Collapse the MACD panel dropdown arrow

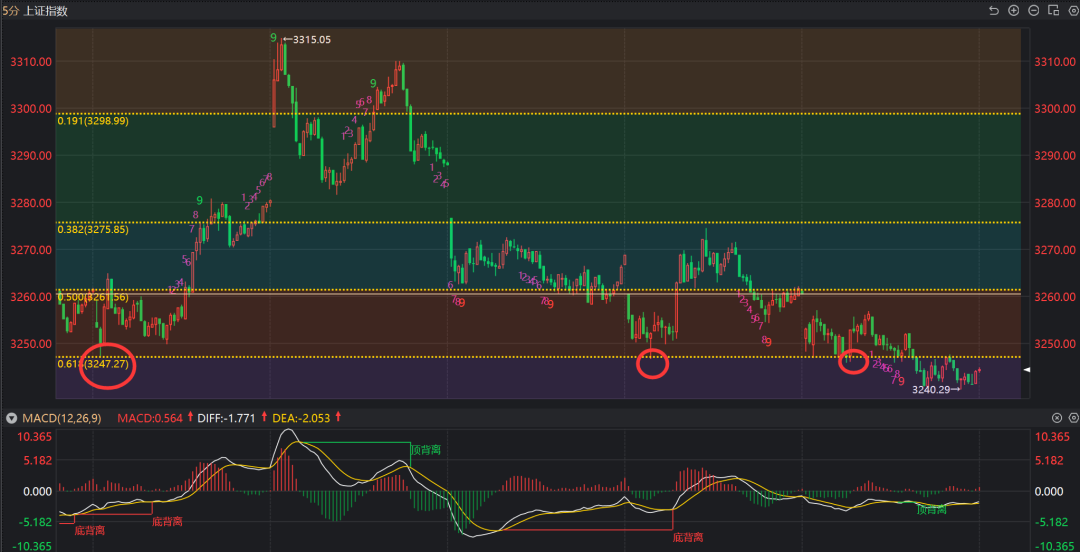[x=11, y=417]
